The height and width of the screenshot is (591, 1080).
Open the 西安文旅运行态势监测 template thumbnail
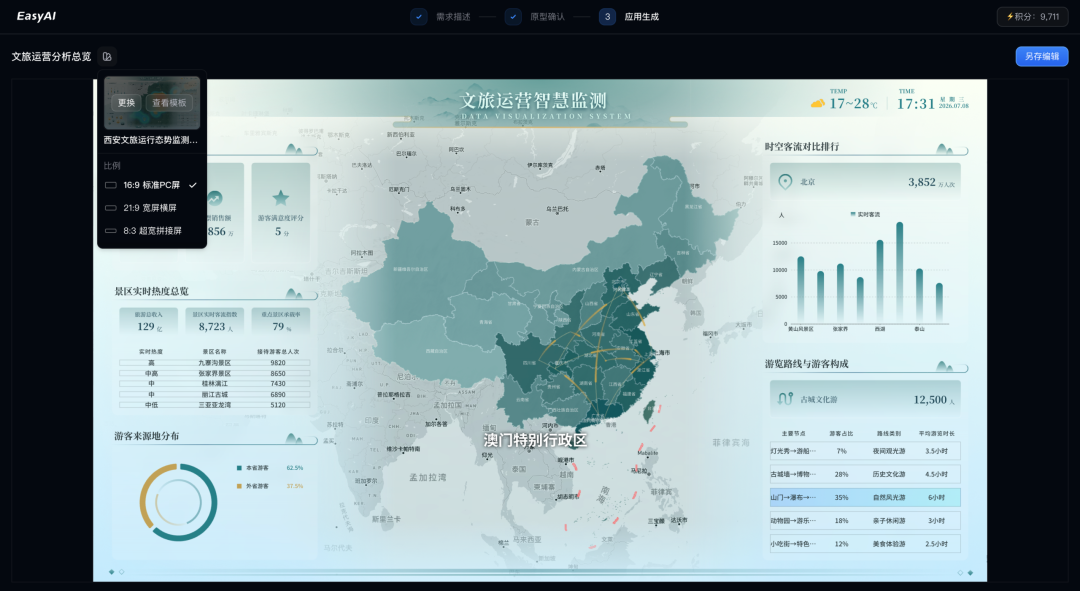[x=152, y=103]
